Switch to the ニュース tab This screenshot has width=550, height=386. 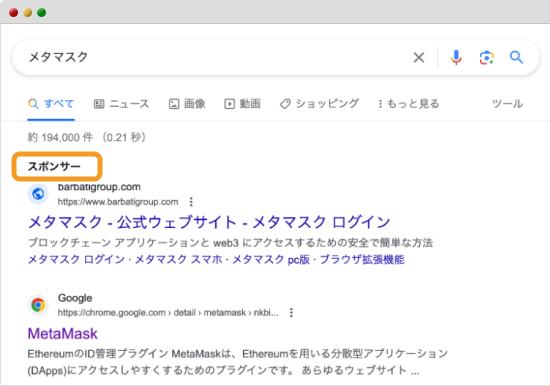click(121, 104)
